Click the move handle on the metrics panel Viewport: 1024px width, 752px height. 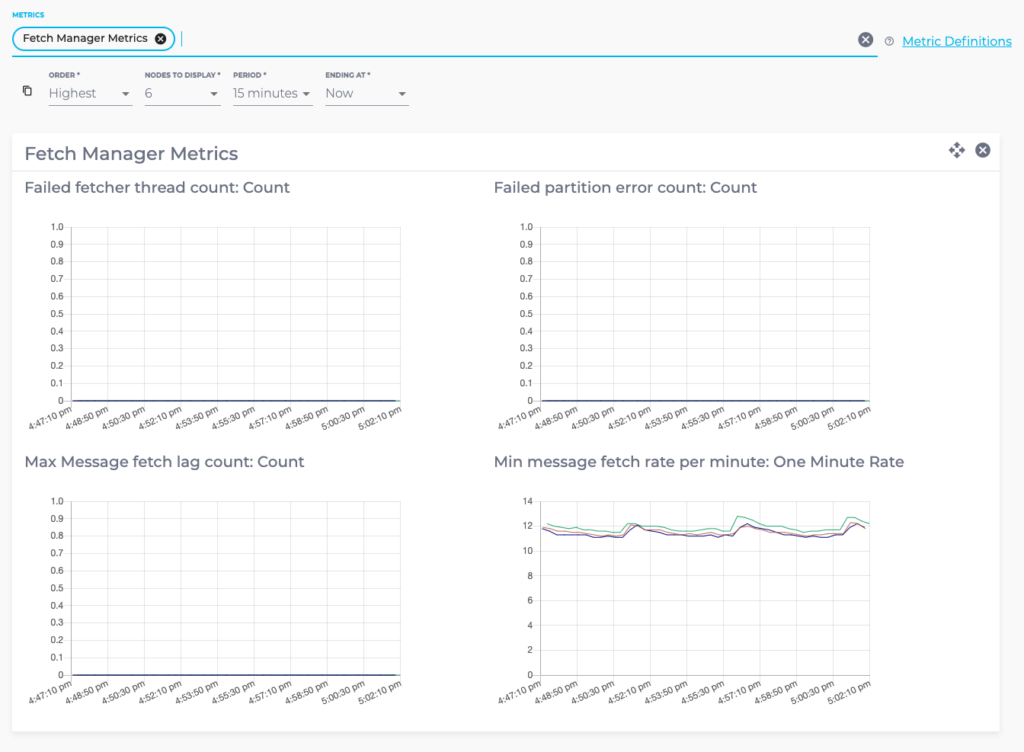[x=957, y=150]
